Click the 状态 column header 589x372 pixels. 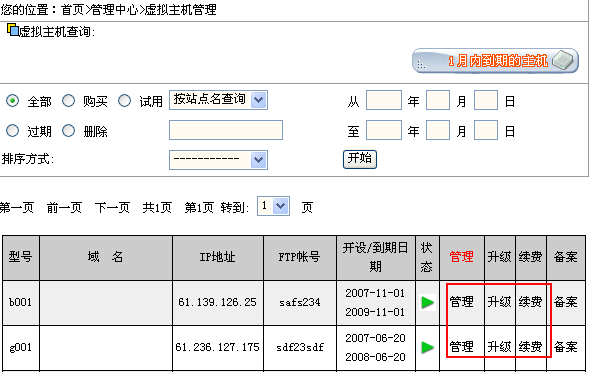(x=427, y=257)
